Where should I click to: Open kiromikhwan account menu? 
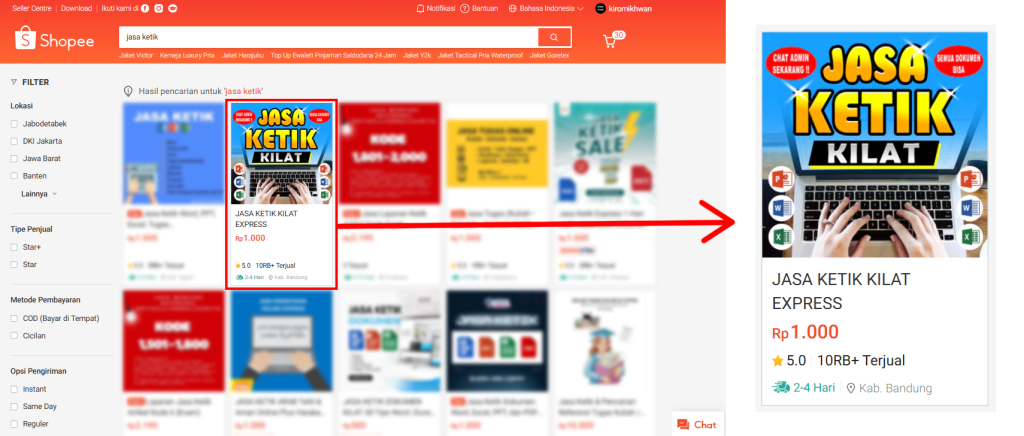623,8
